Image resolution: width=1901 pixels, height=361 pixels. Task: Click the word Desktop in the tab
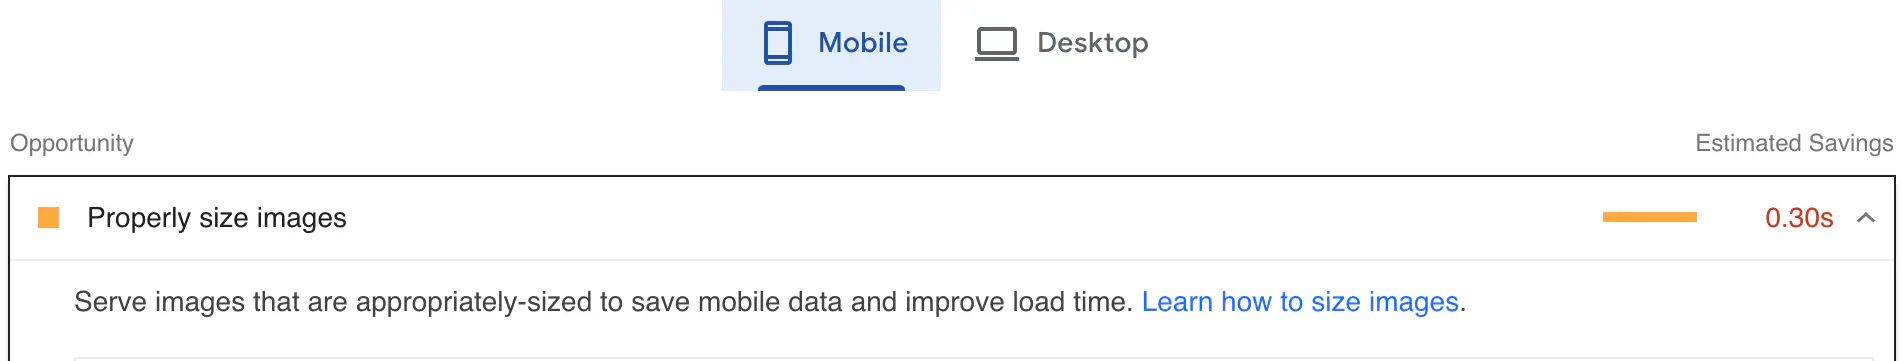[x=1092, y=43]
